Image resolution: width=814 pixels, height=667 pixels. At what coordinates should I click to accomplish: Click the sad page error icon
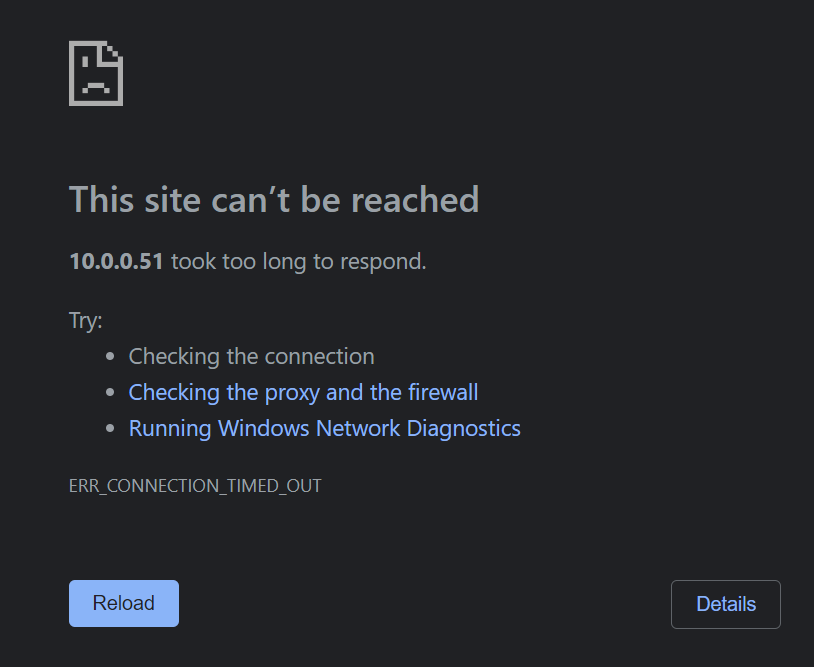coord(96,73)
